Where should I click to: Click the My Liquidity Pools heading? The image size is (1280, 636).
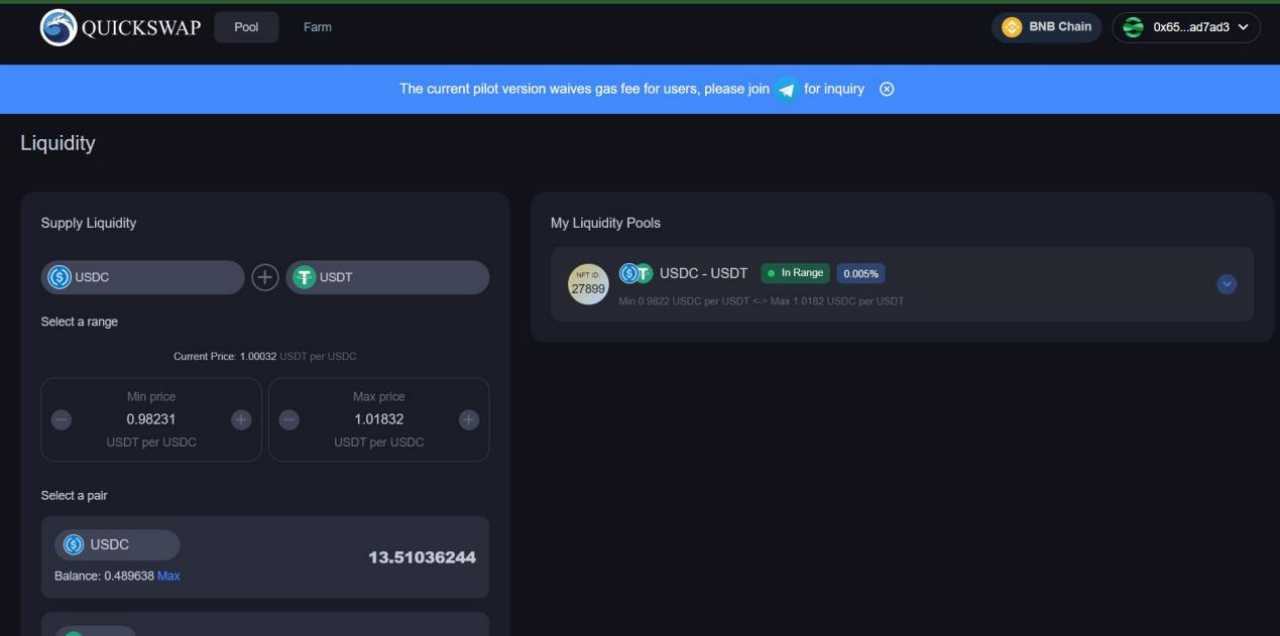click(x=606, y=223)
